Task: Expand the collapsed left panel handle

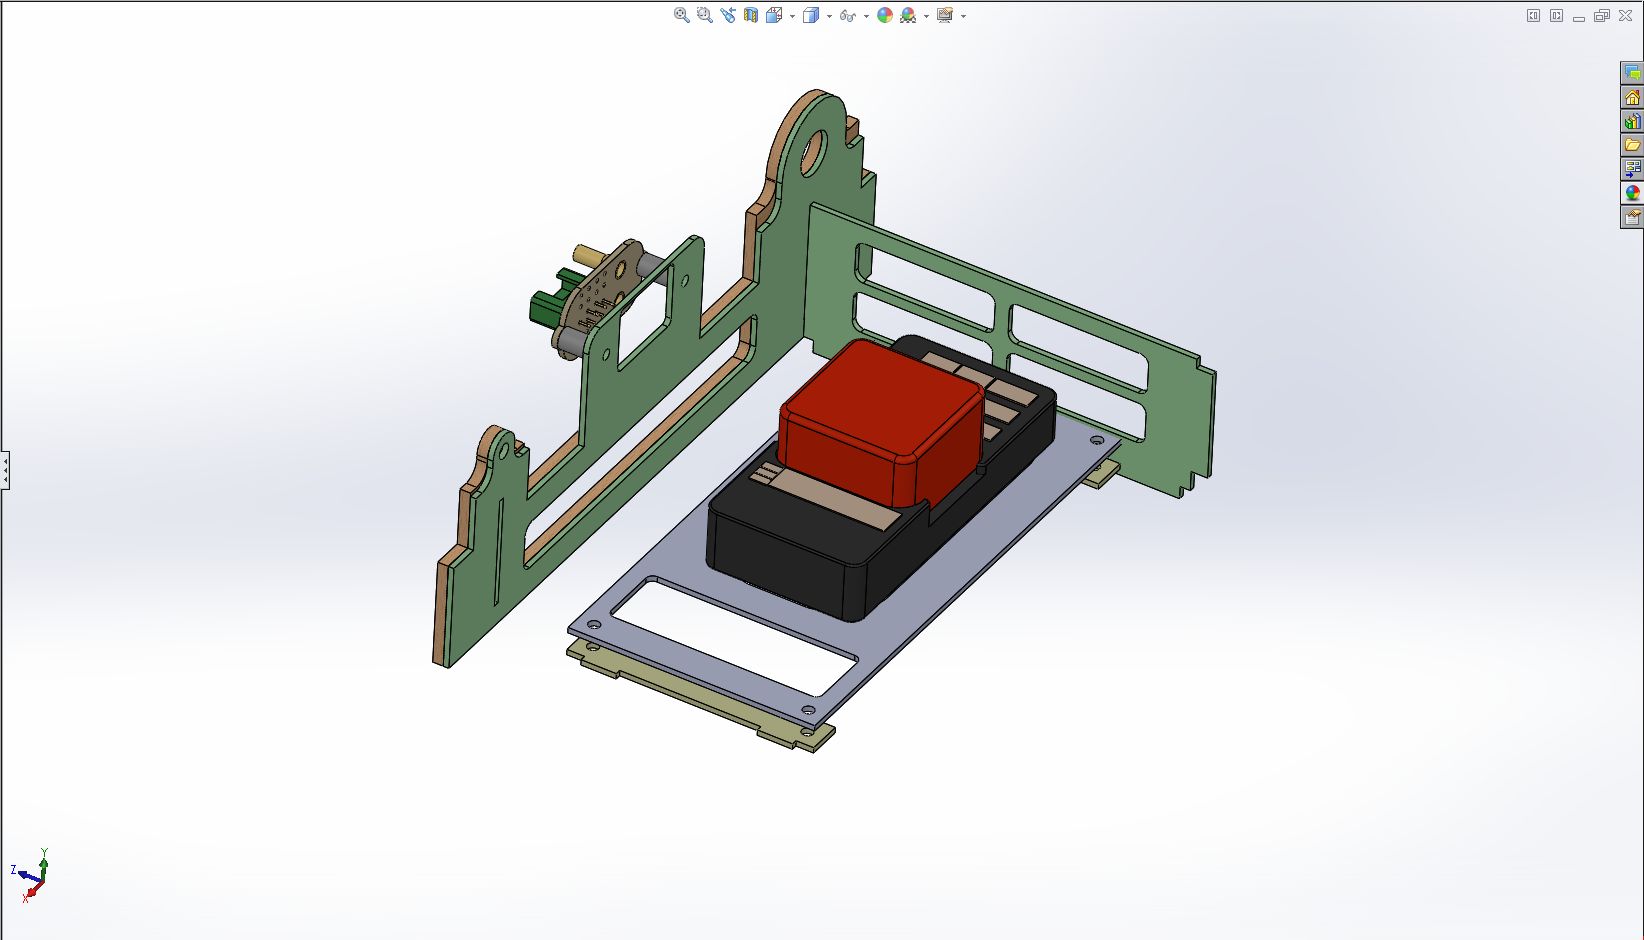Action: coord(5,469)
